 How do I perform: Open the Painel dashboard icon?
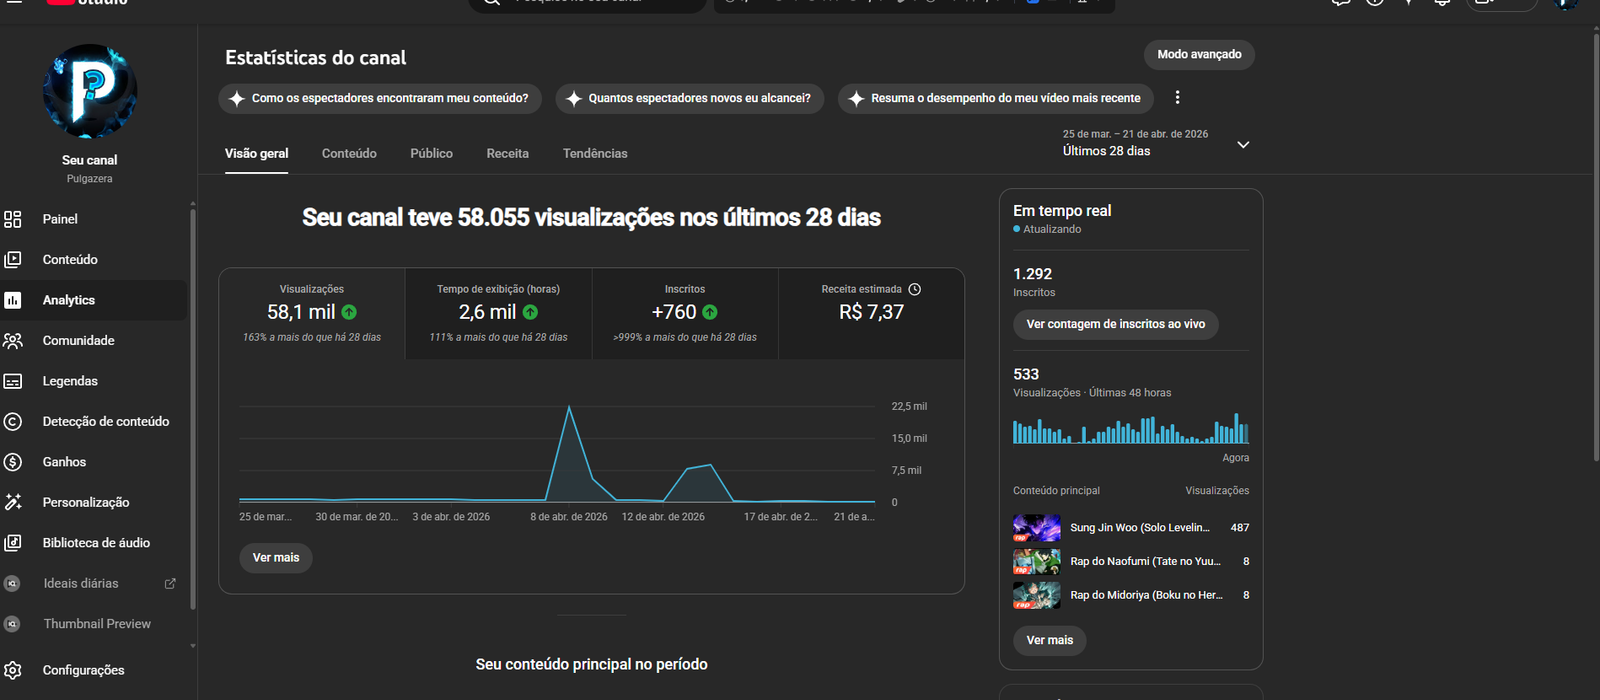pyautogui.click(x=13, y=219)
